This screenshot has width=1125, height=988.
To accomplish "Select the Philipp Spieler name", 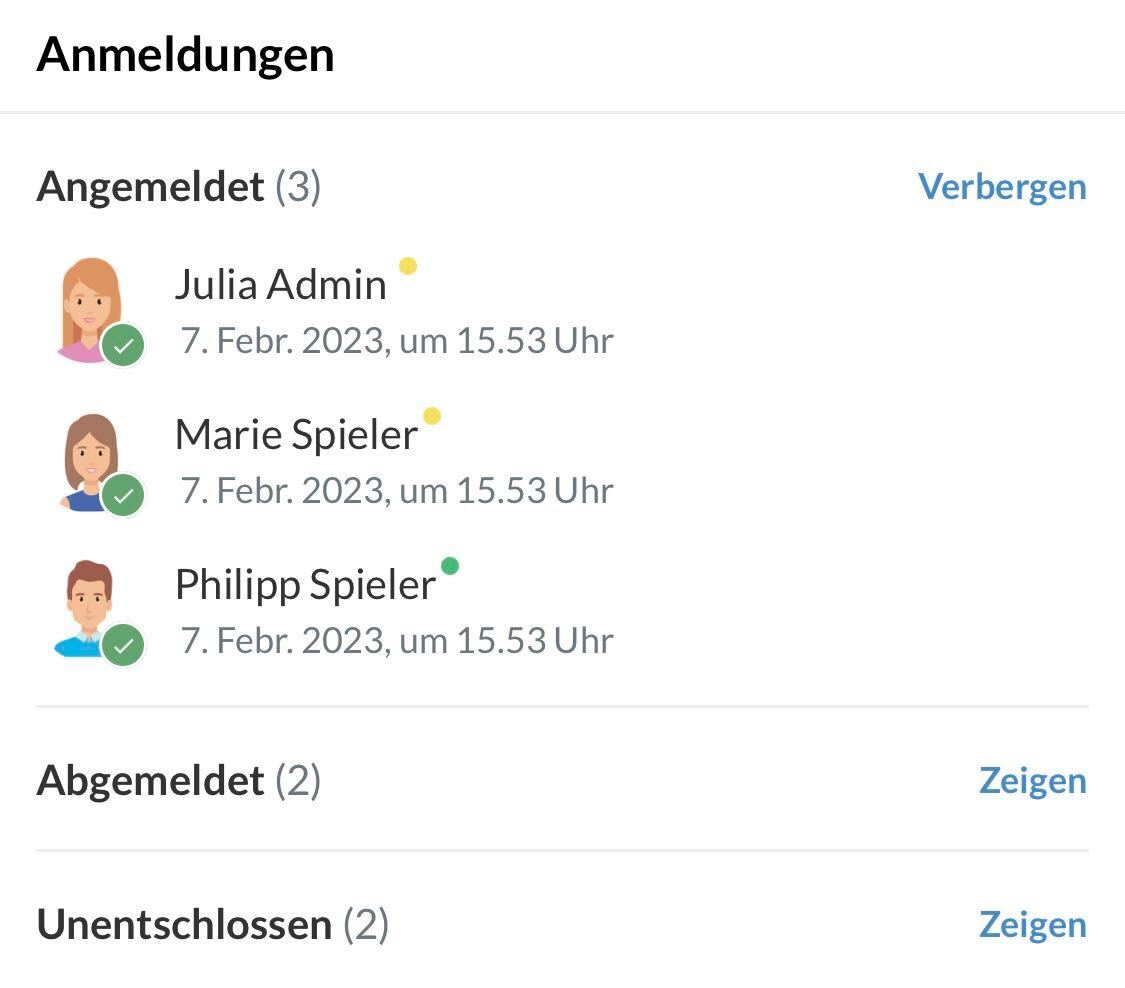I will tap(306, 584).
